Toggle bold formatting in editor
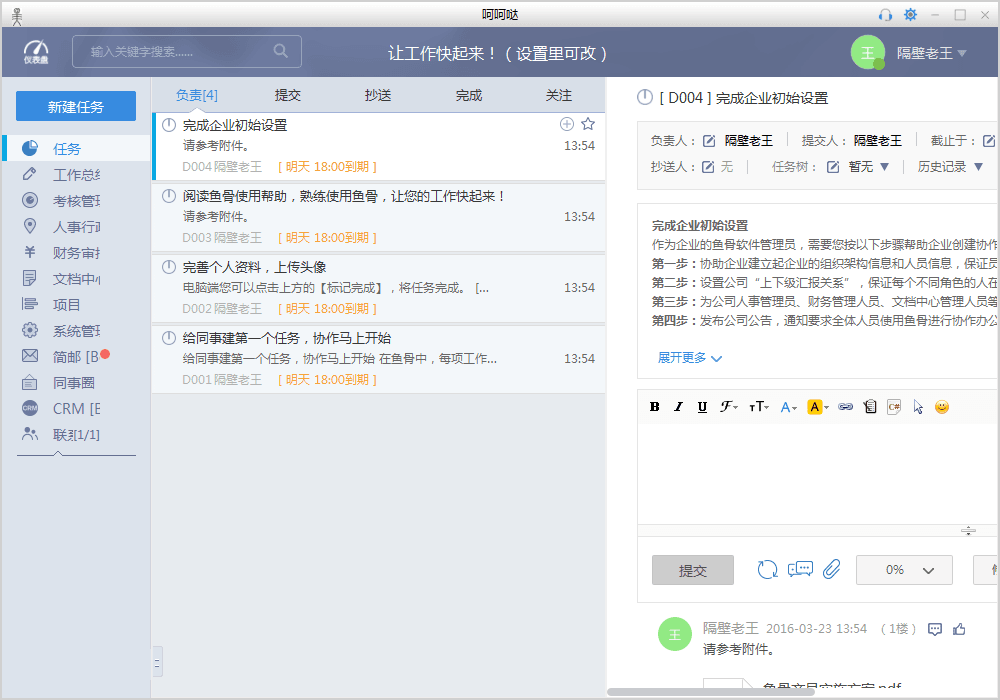The width and height of the screenshot is (1000, 700). pyautogui.click(x=655, y=407)
